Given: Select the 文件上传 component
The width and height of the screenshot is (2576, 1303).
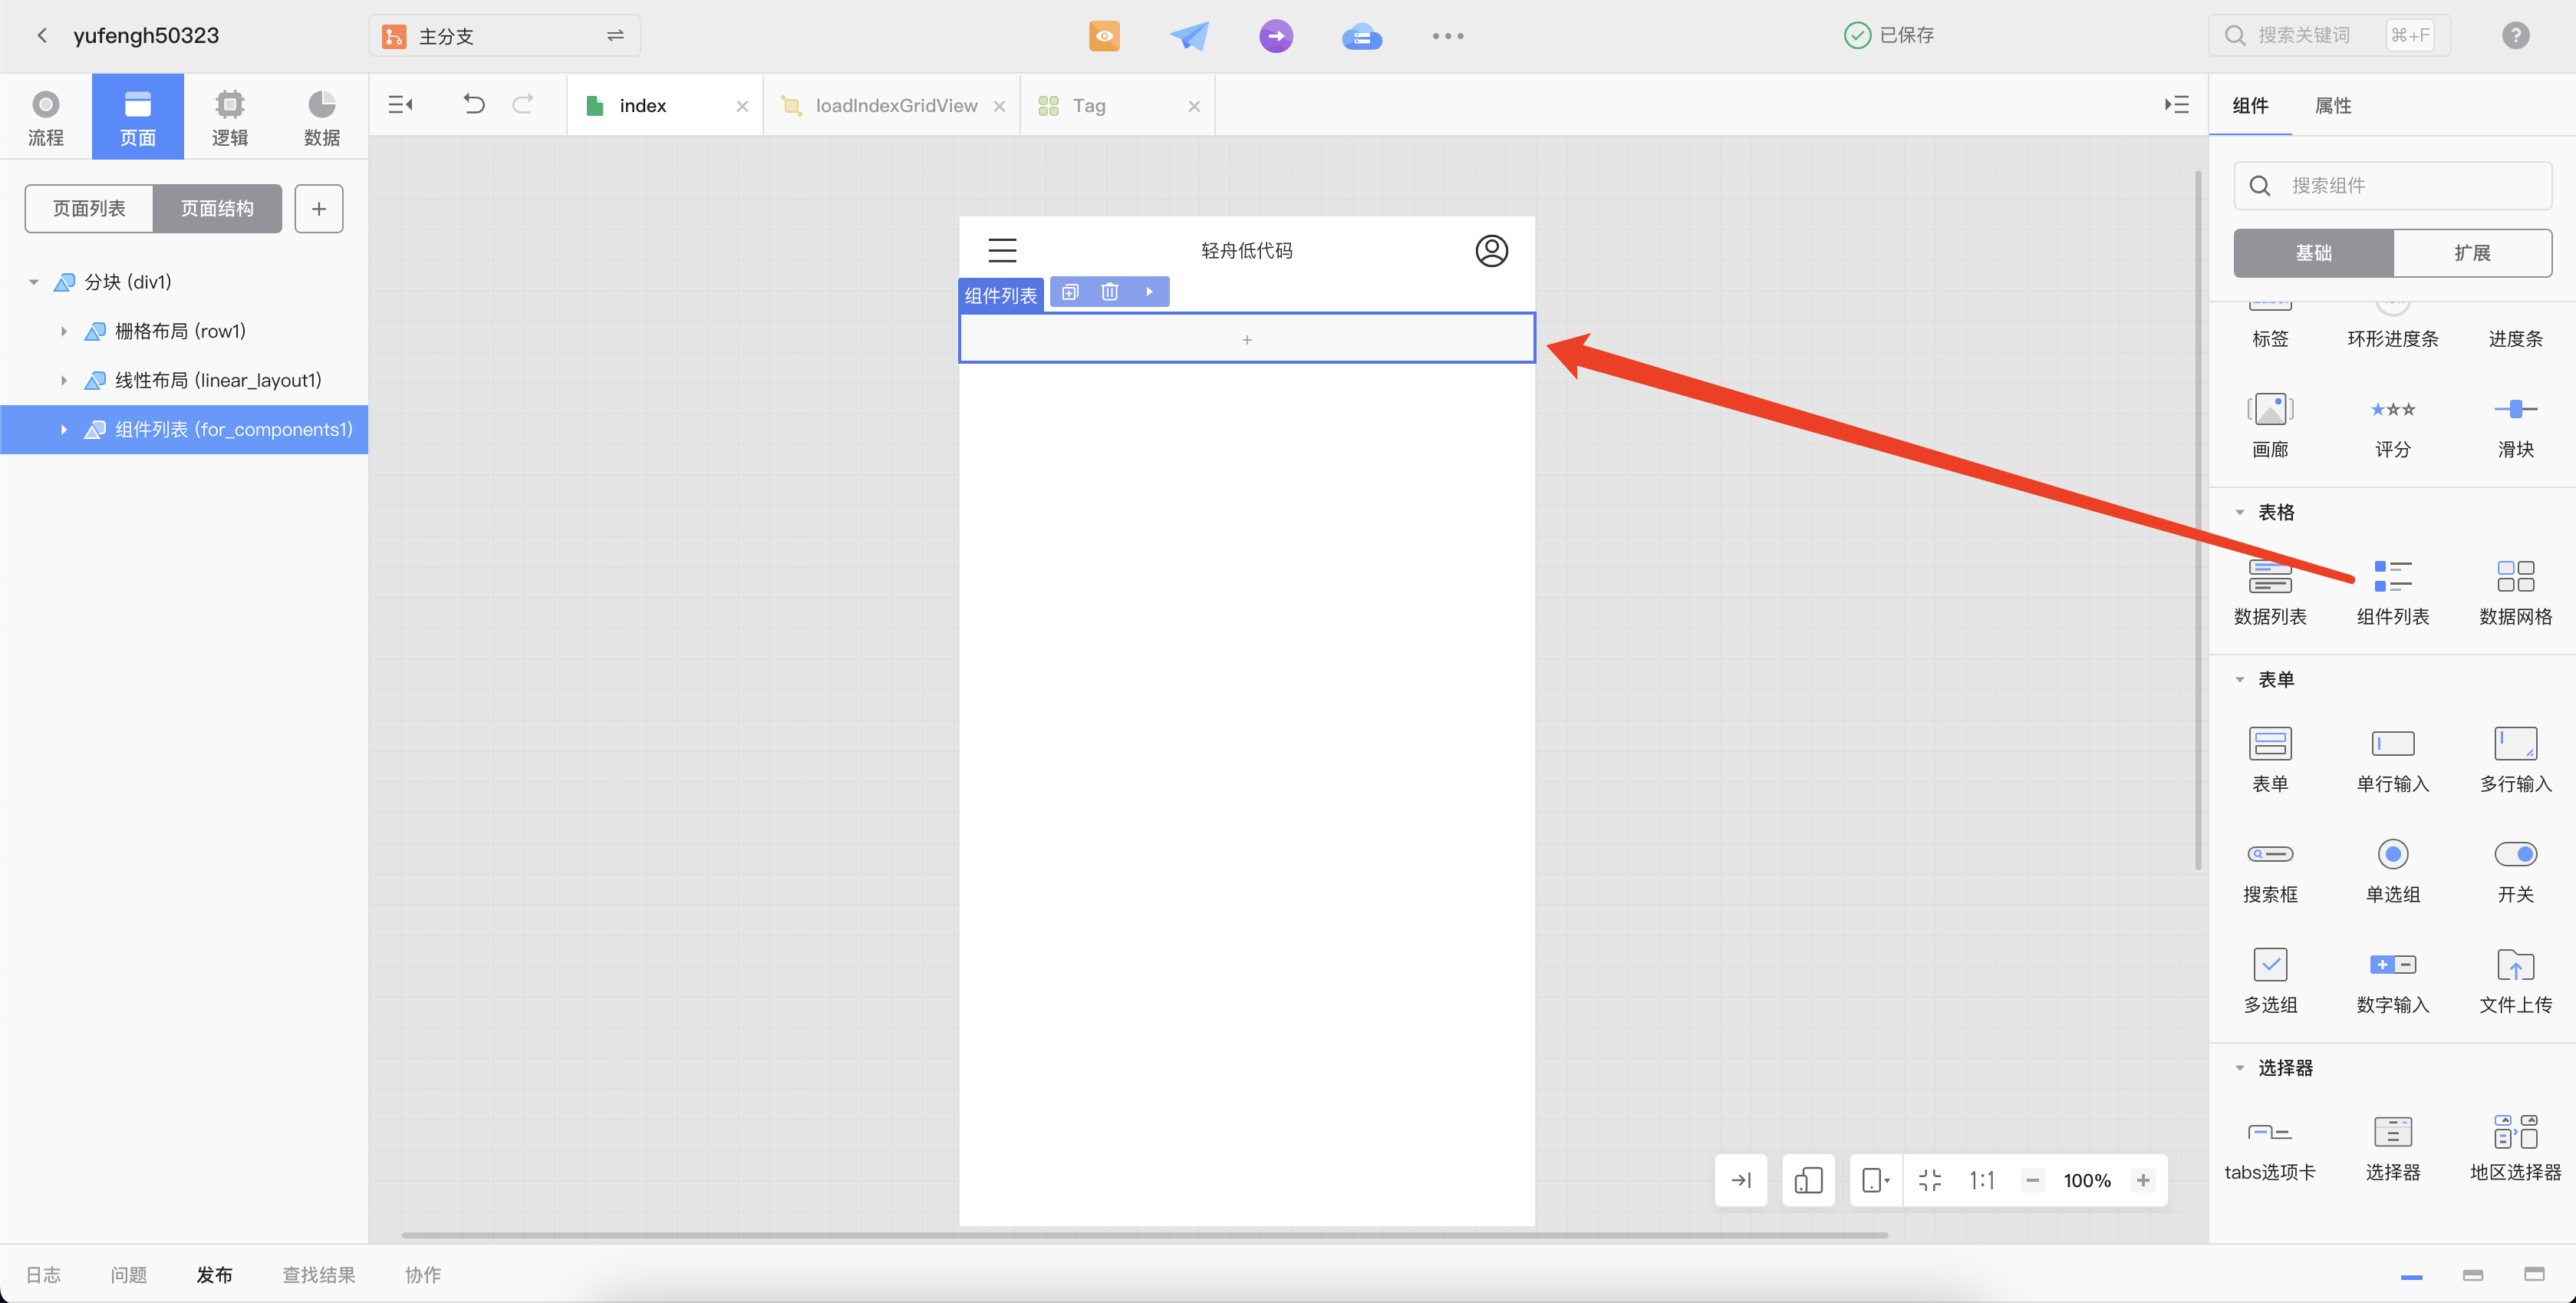Looking at the screenshot, I should click(2515, 981).
